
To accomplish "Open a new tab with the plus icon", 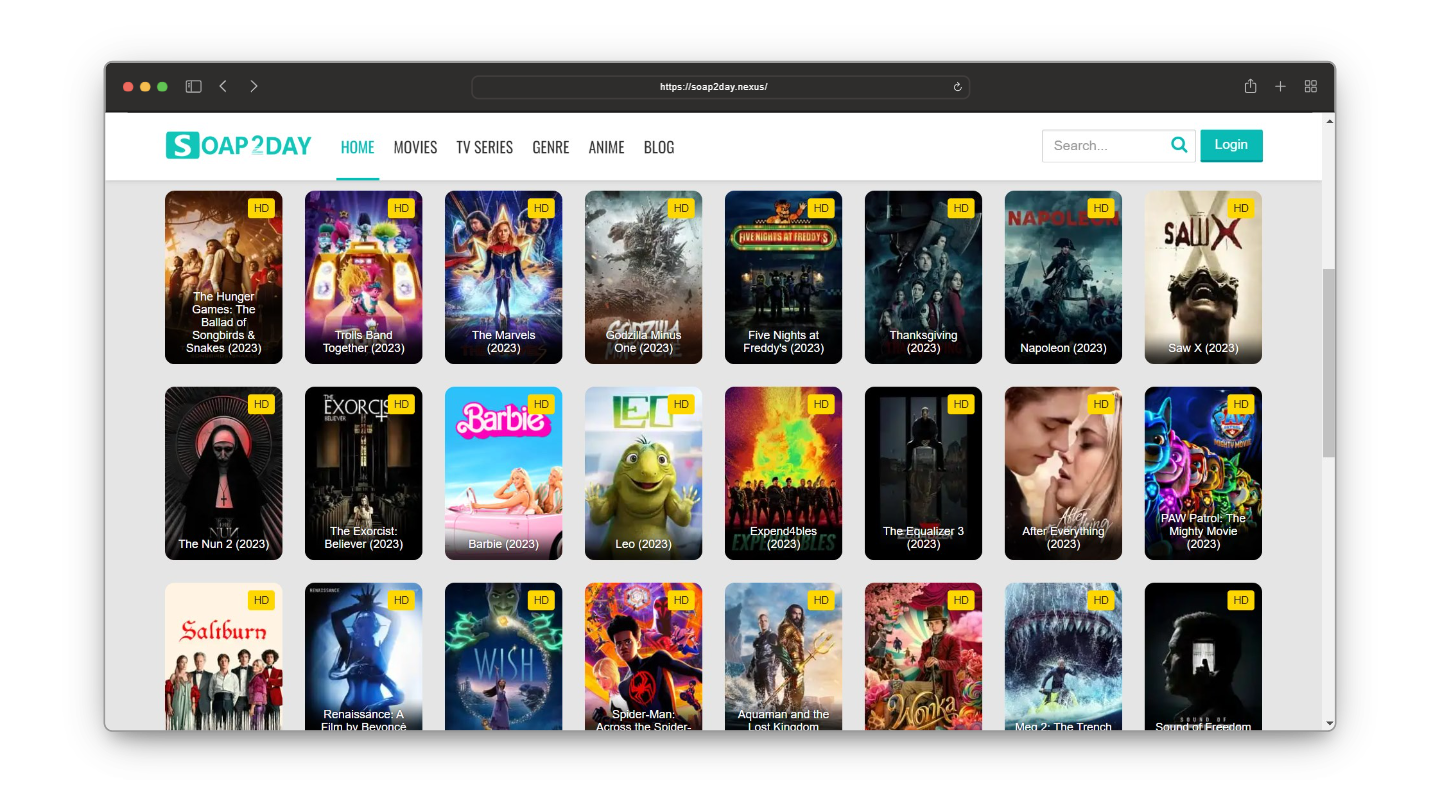I will pos(1280,87).
